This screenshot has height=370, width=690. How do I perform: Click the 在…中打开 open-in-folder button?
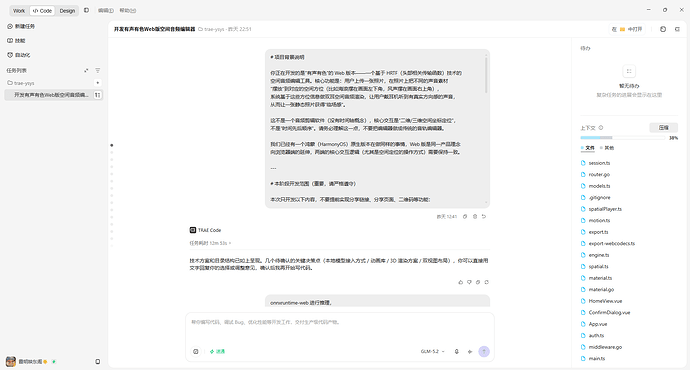(x=627, y=29)
